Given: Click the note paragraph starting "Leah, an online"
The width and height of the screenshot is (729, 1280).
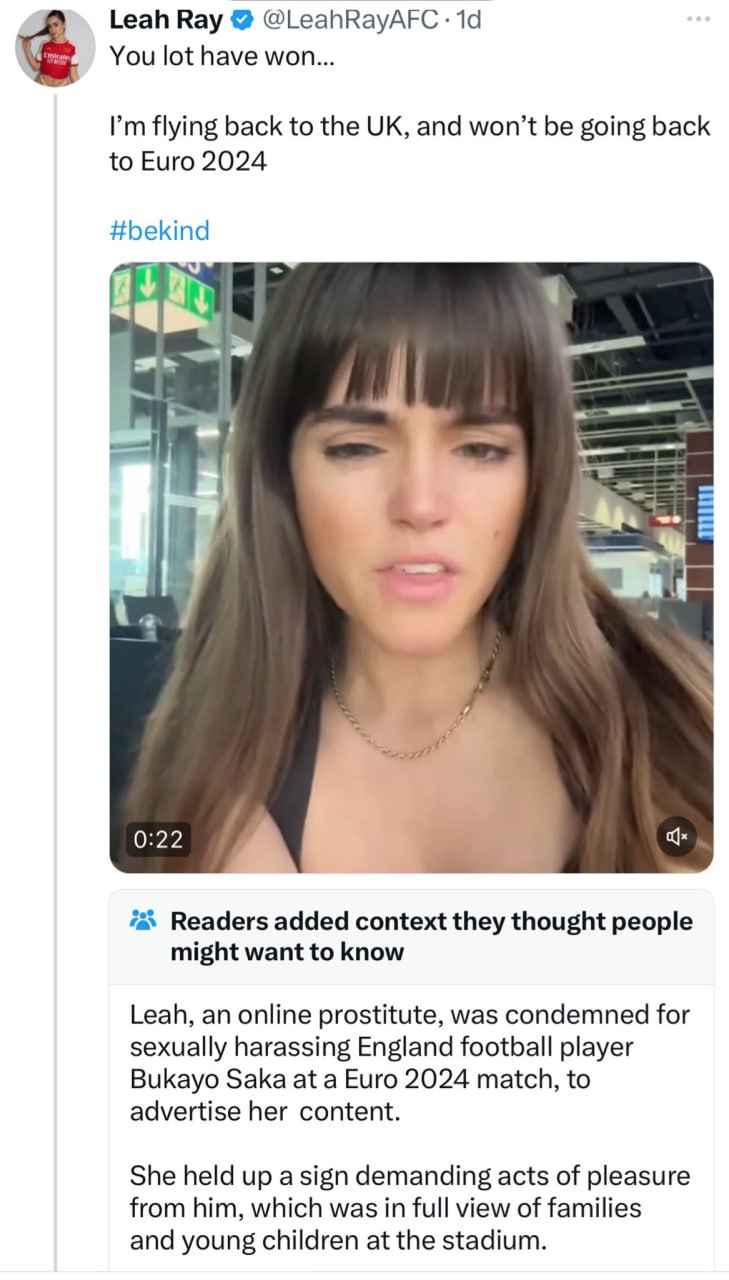Looking at the screenshot, I should [410, 1063].
